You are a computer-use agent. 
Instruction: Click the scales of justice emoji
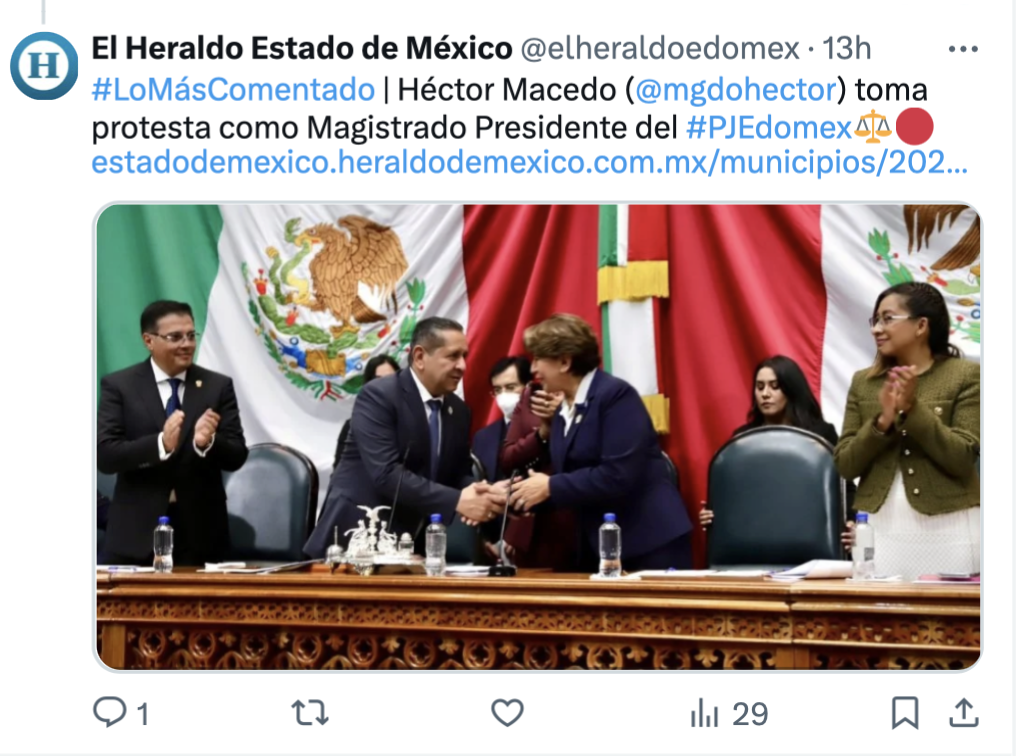[x=873, y=126]
